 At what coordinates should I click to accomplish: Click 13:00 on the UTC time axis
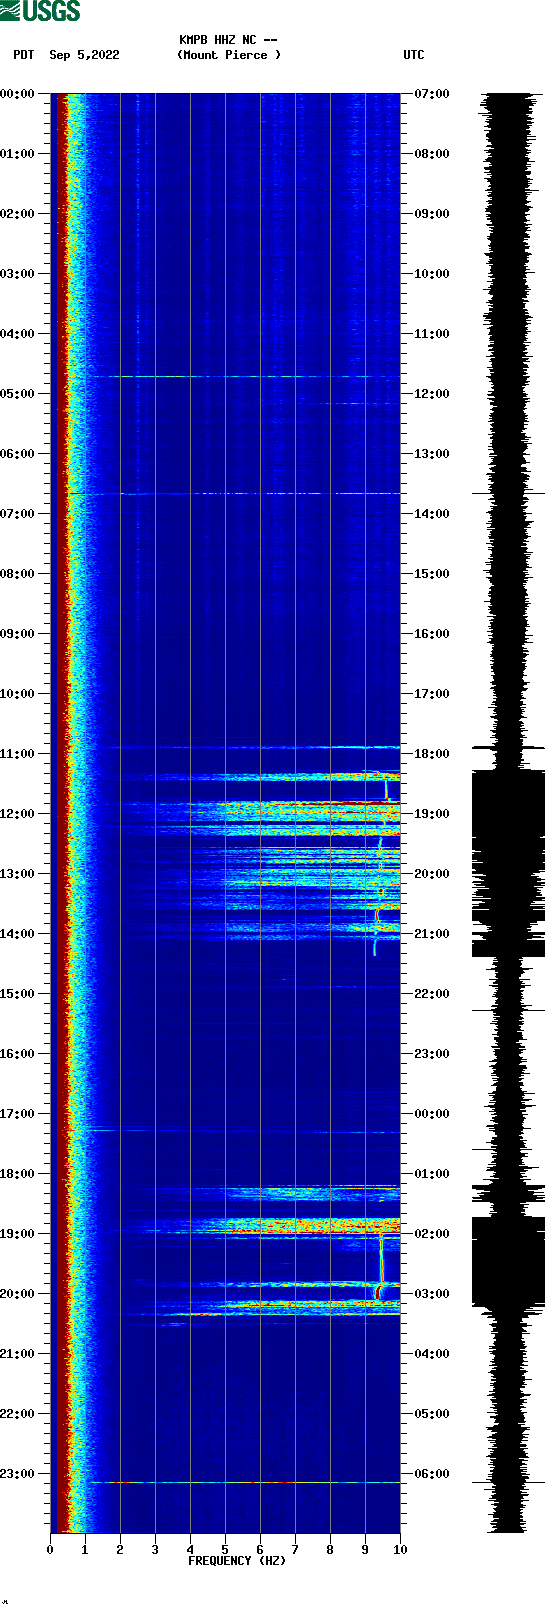[x=432, y=454]
